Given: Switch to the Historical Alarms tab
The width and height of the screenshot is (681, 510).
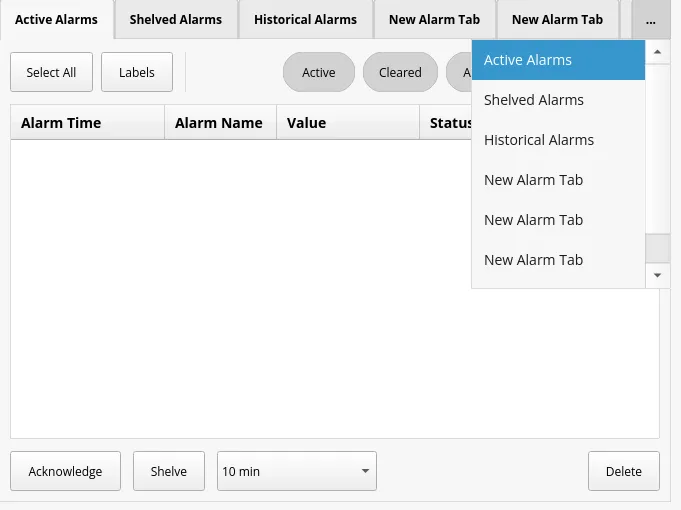Looking at the screenshot, I should pos(305,20).
